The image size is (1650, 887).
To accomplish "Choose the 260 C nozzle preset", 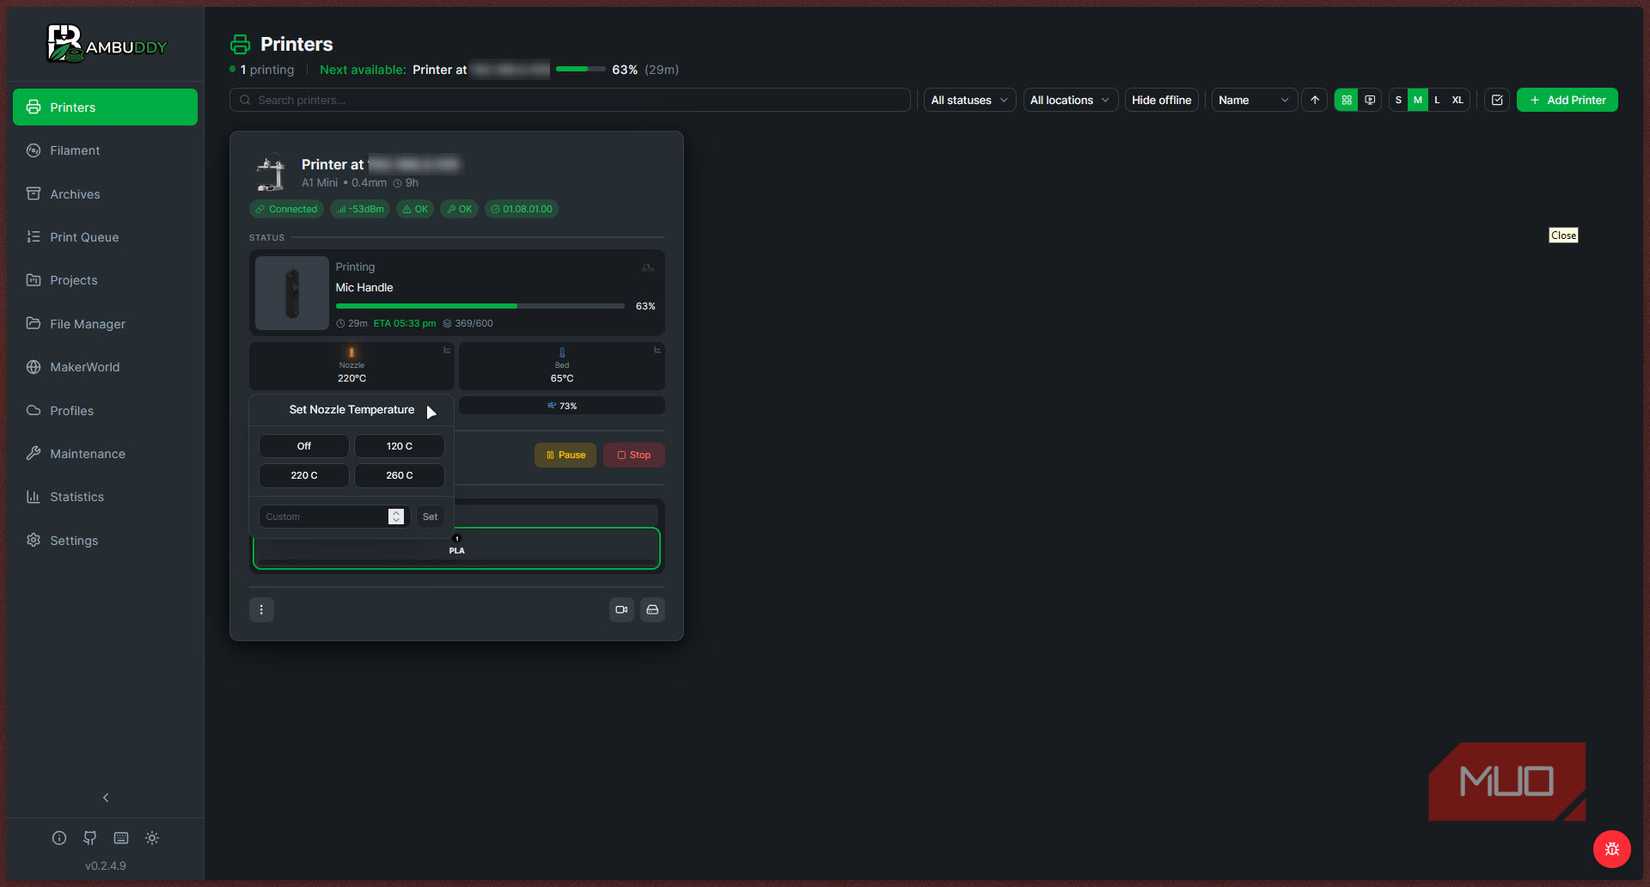I will click(399, 475).
